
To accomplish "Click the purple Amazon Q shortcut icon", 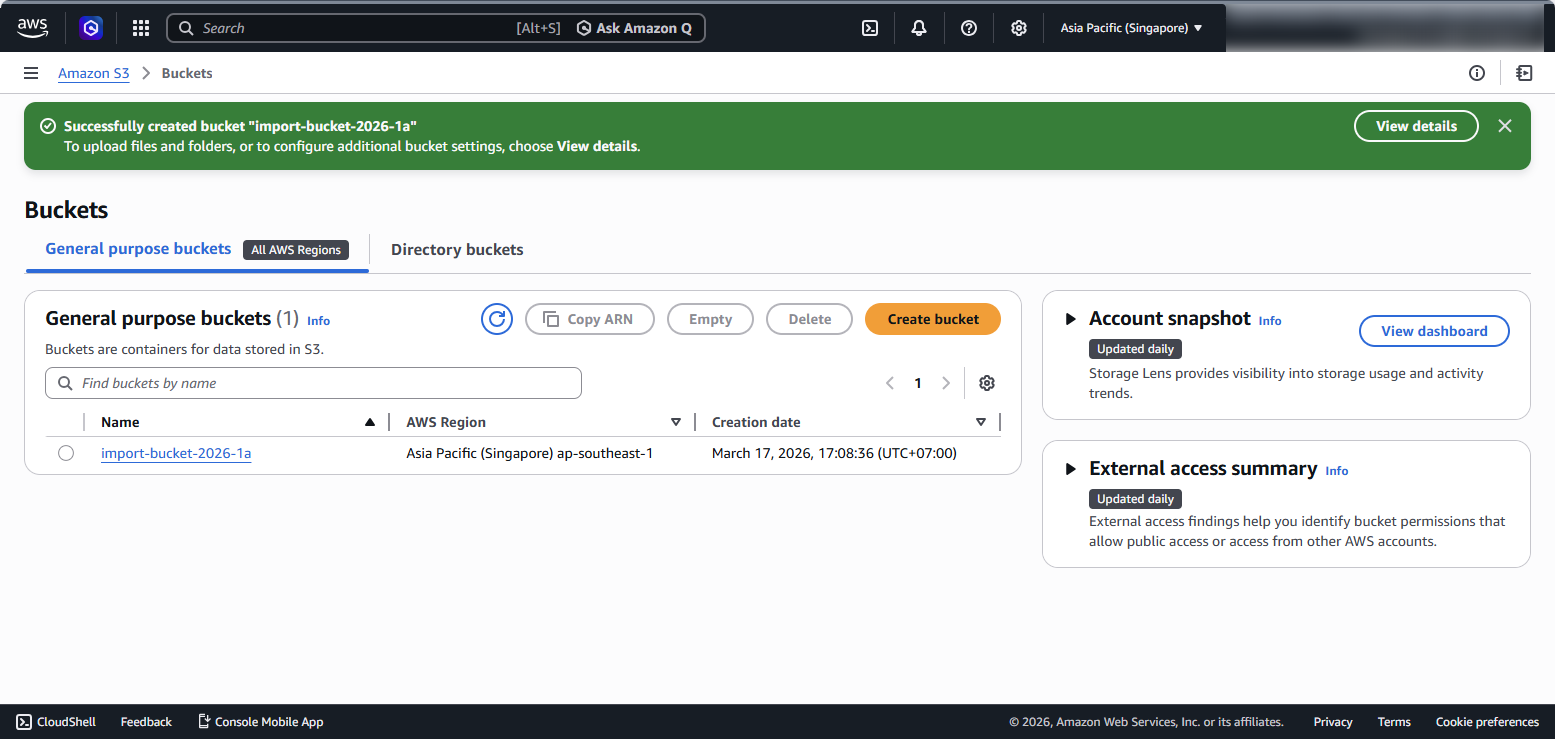I will point(91,28).
